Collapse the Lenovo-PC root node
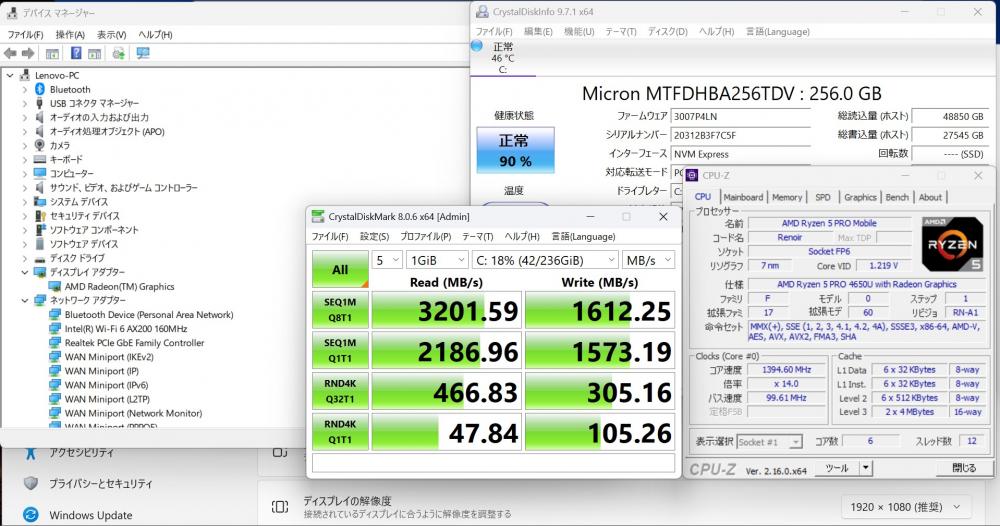This screenshot has width=1000, height=526. (10, 75)
